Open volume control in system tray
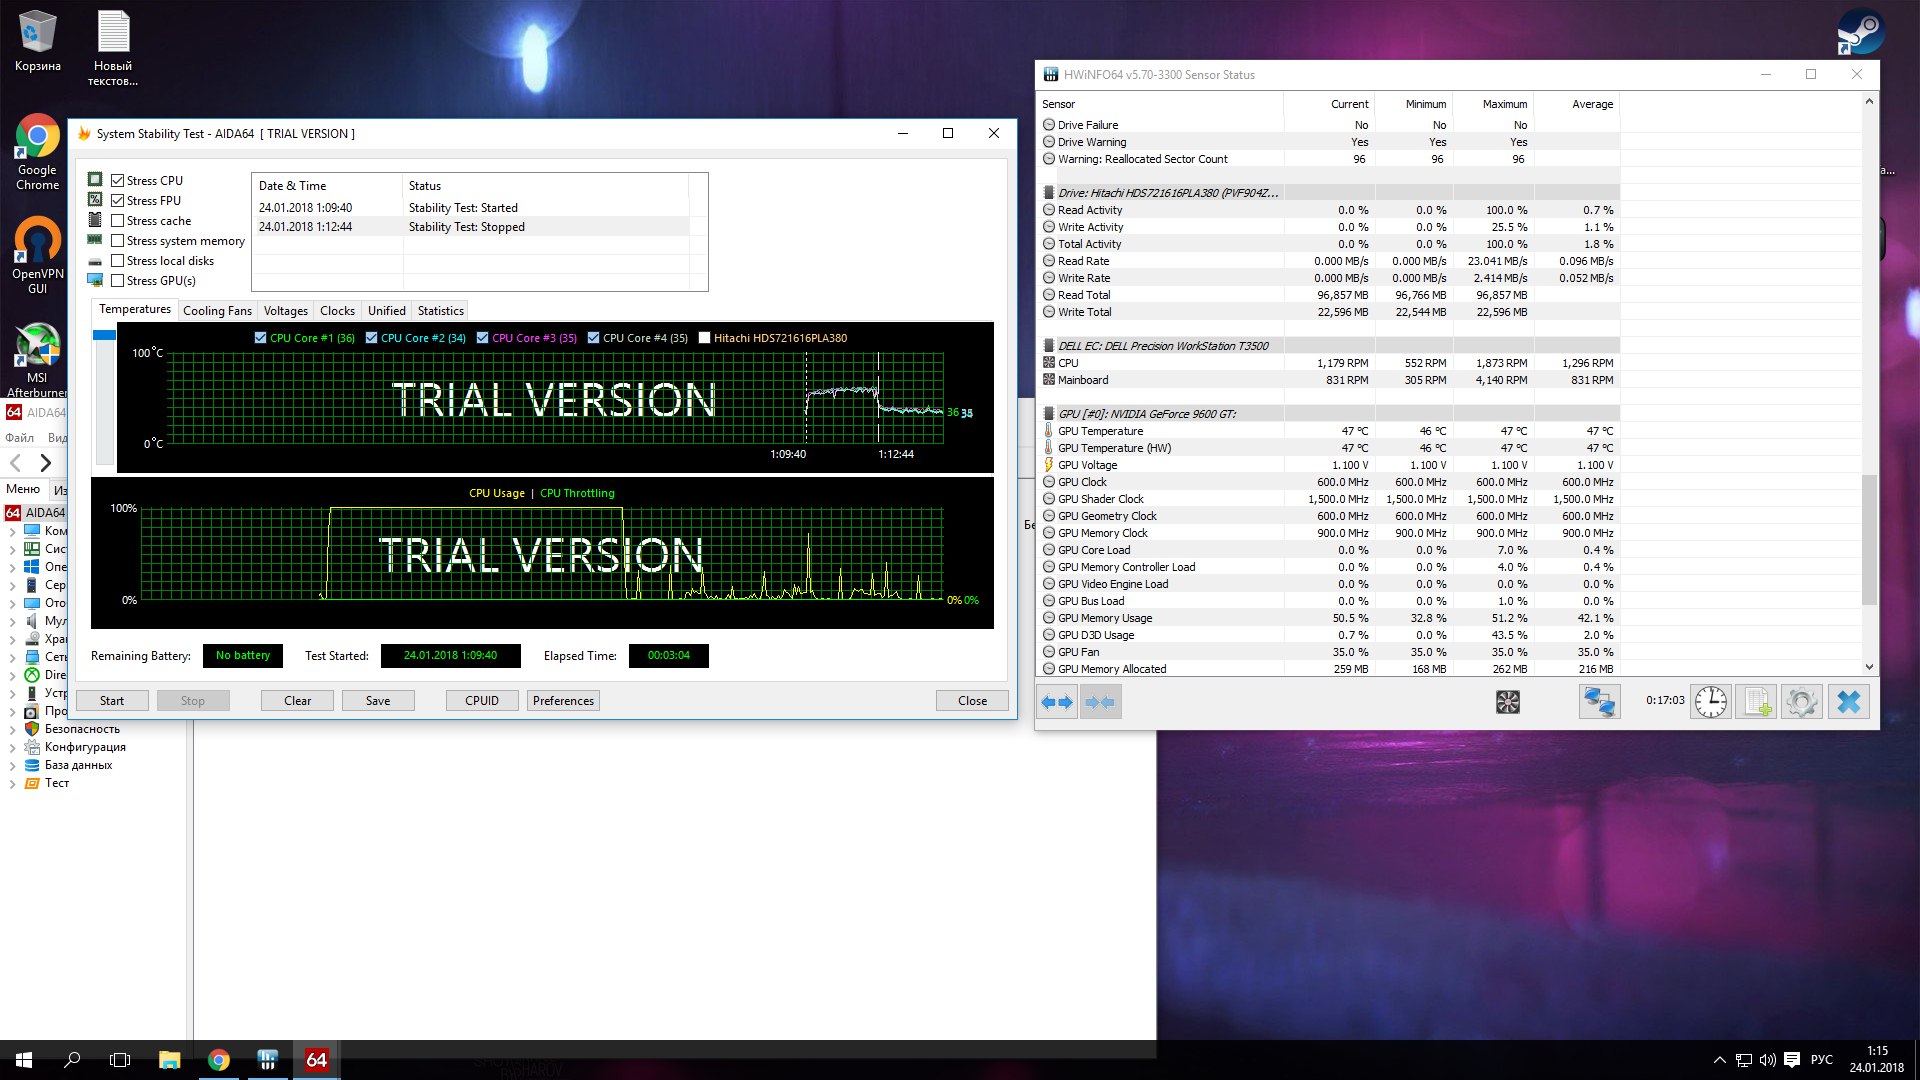Screen dimensions: 1920x1080 pos(1767,1060)
